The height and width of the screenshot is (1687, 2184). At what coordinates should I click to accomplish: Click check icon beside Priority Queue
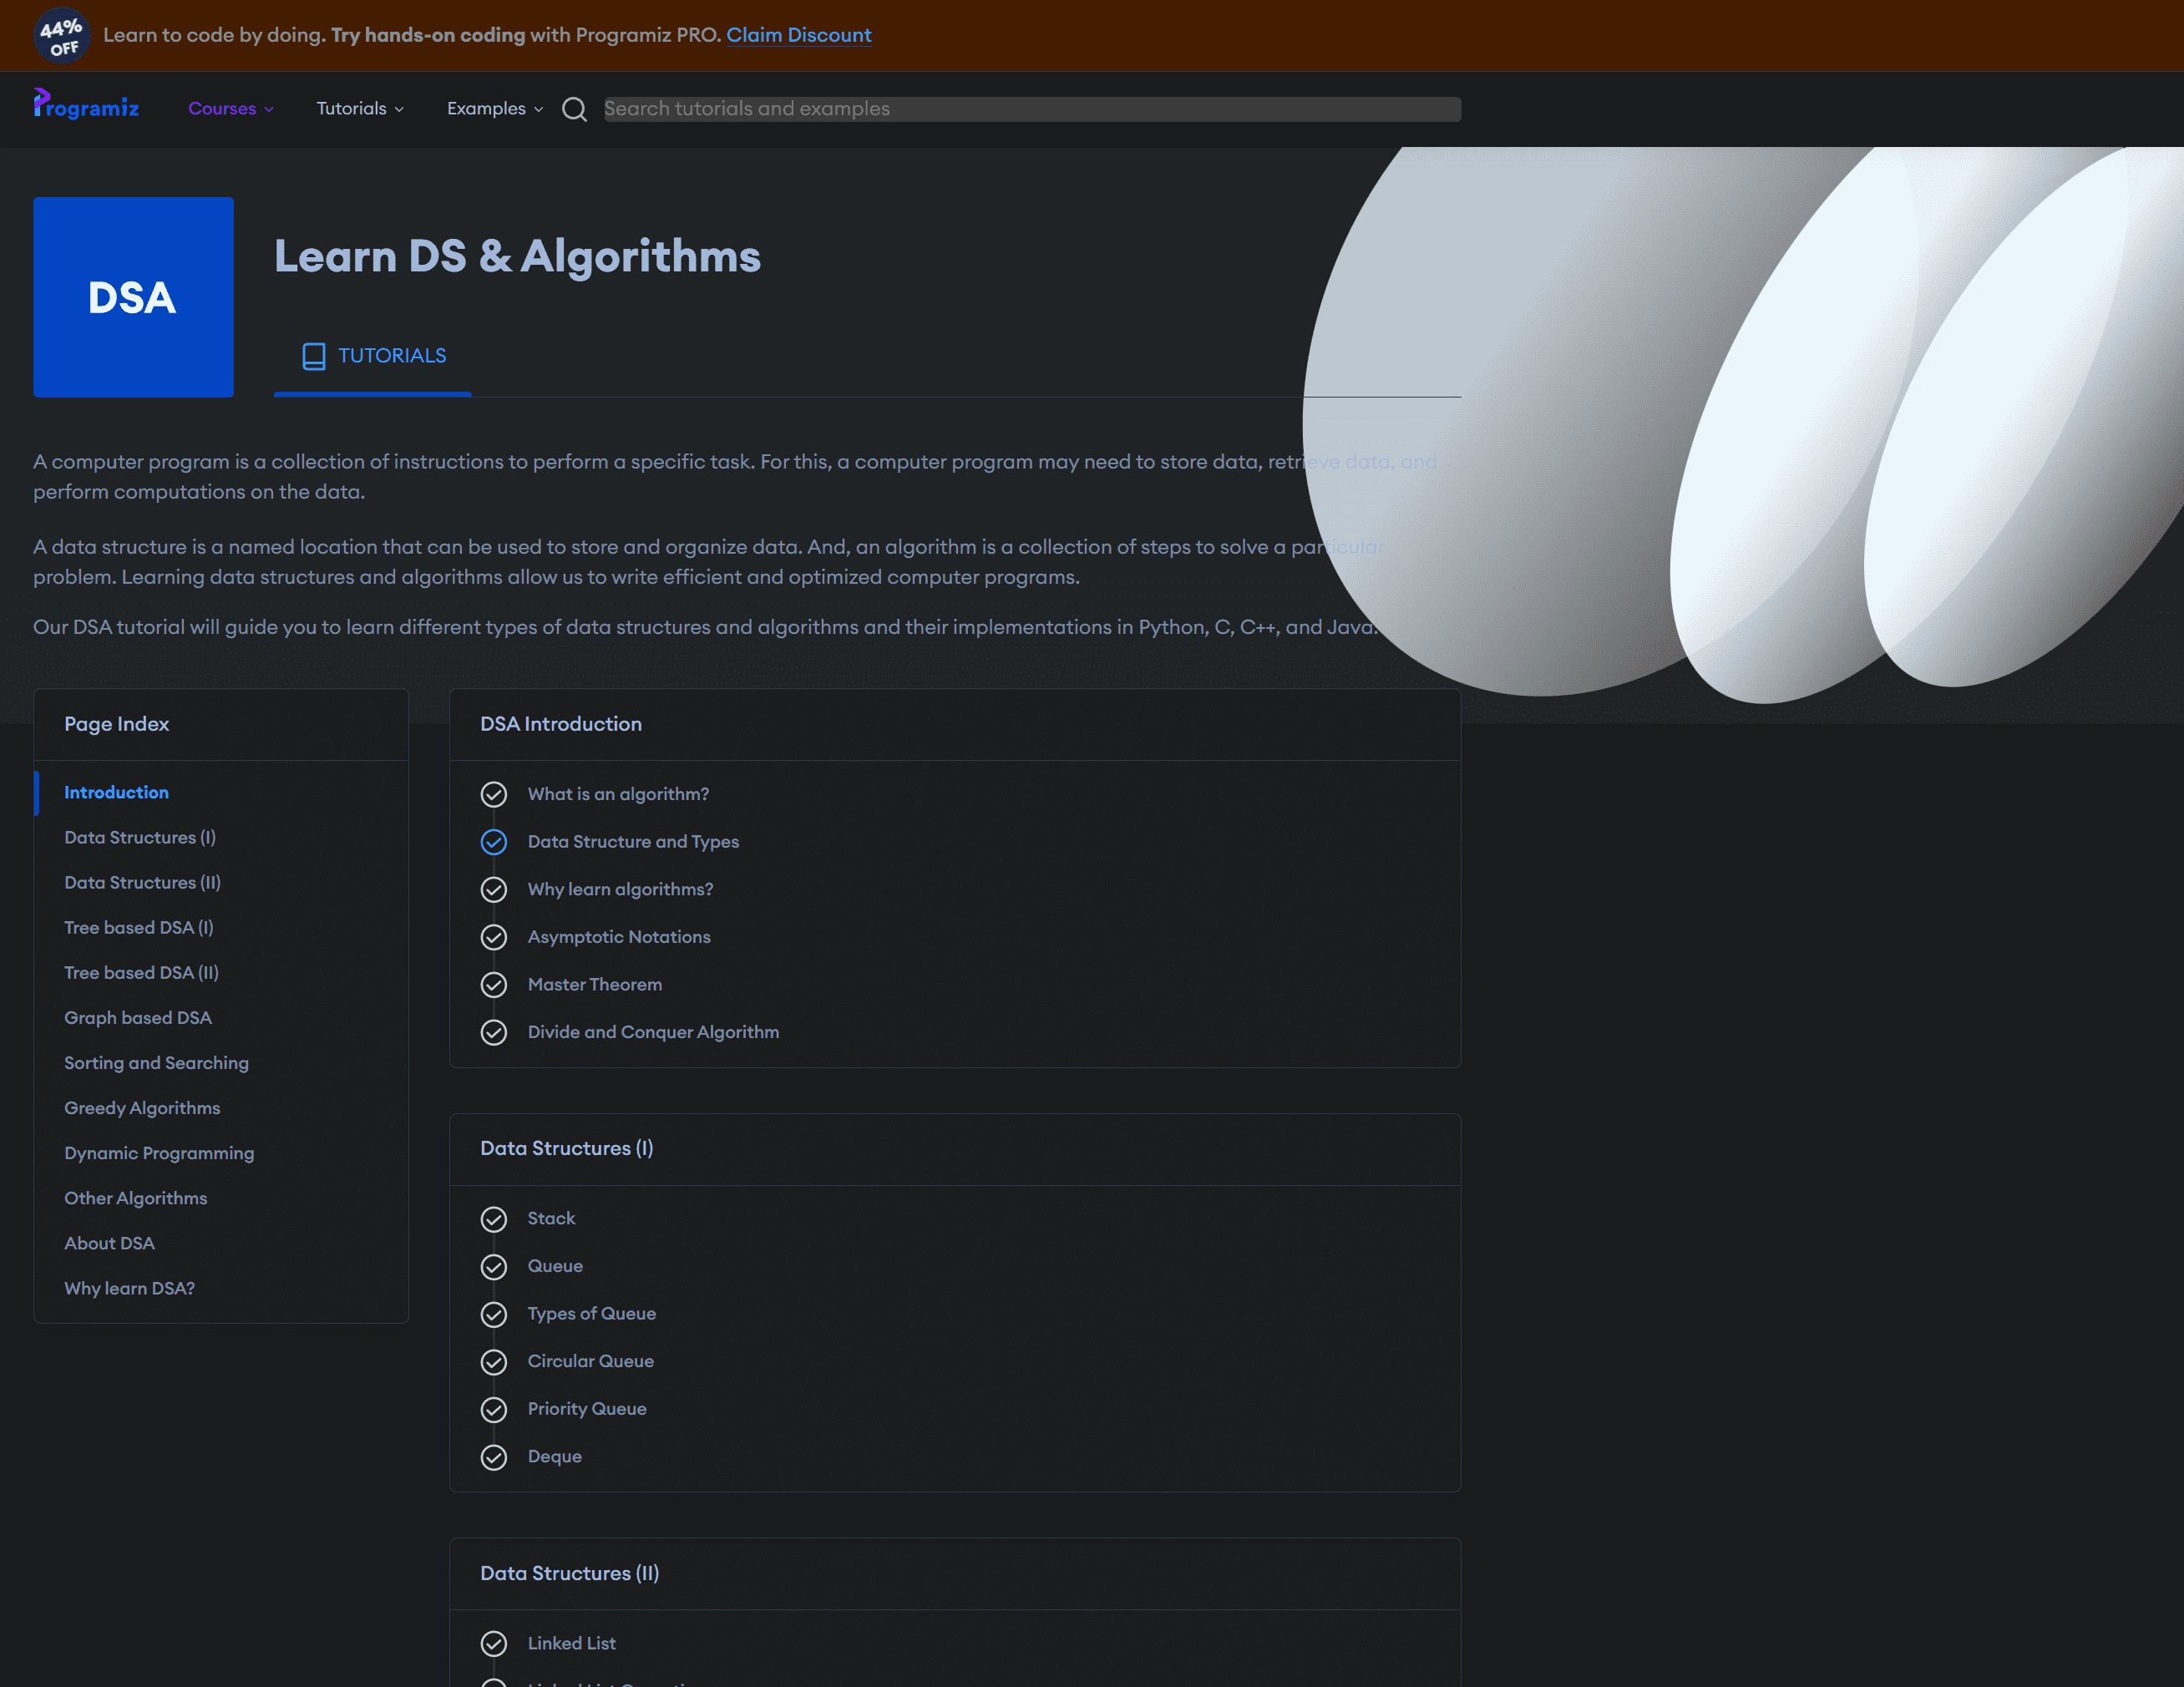pos(494,1409)
